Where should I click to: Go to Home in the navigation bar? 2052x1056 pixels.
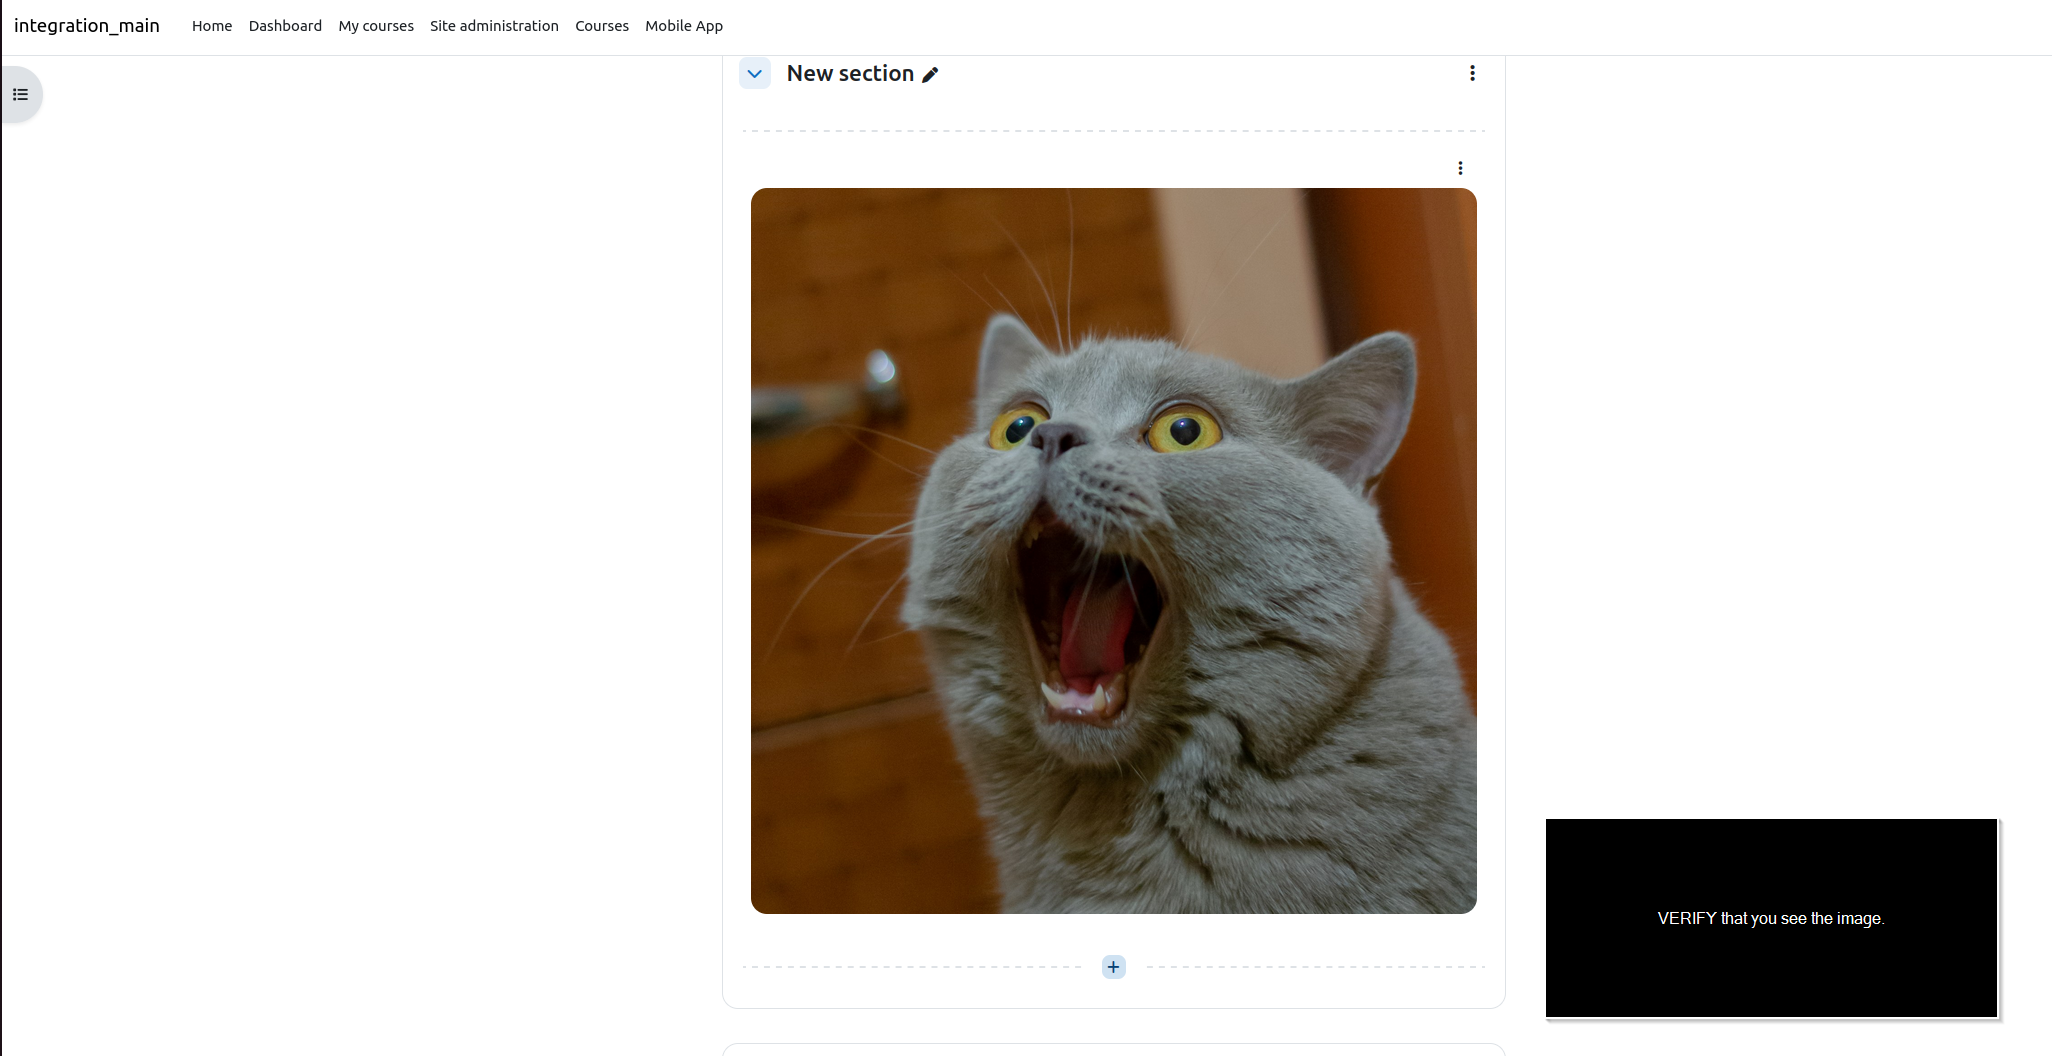pyautogui.click(x=212, y=26)
